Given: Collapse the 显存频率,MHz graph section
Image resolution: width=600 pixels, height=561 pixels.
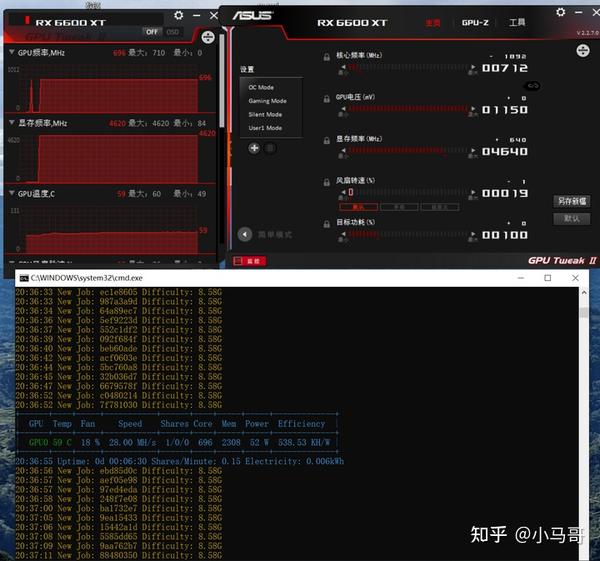Looking at the screenshot, I should pos(11,122).
